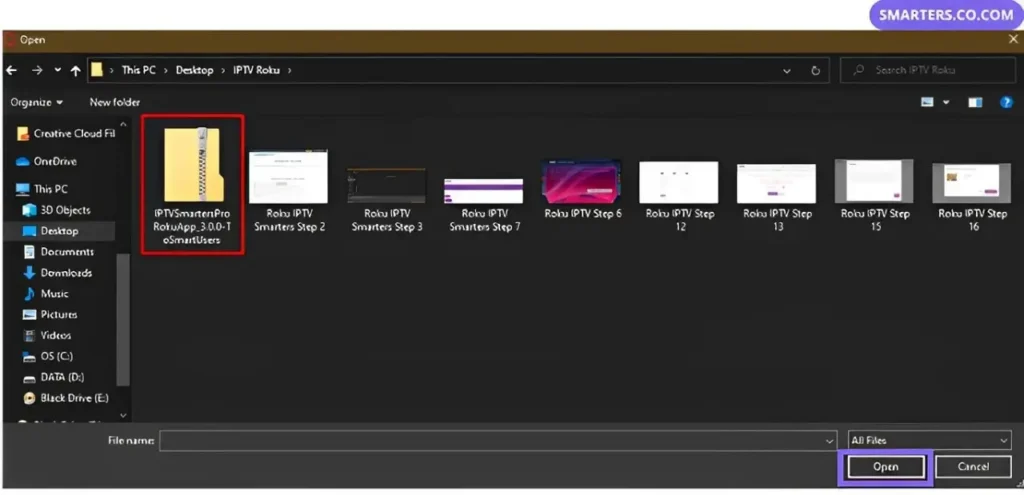Go back with the left arrow
Viewport: 1024px width, 495px height.
(x=11, y=71)
